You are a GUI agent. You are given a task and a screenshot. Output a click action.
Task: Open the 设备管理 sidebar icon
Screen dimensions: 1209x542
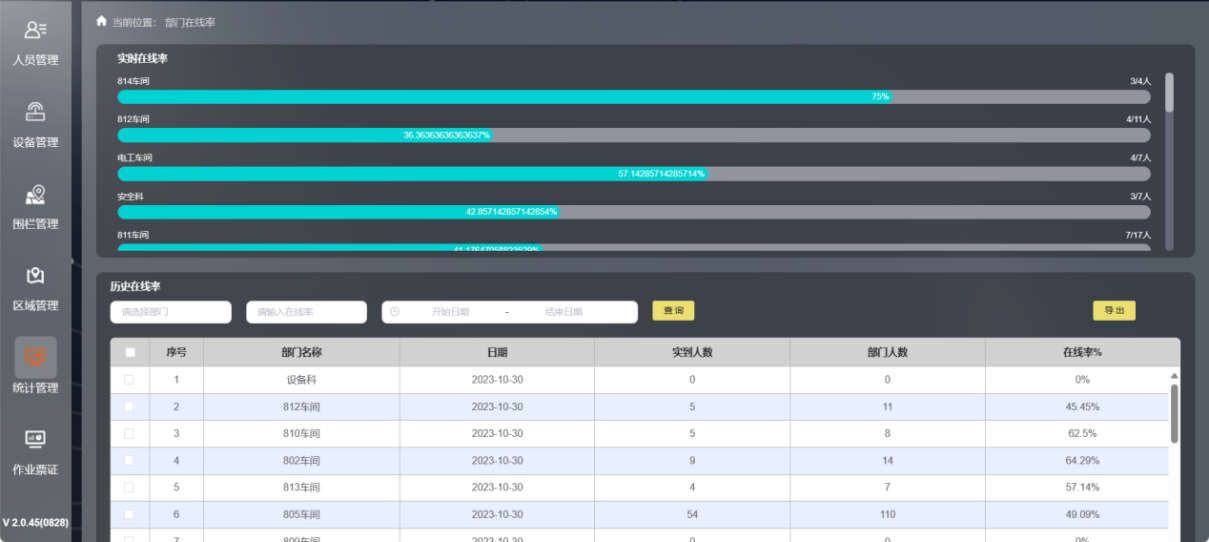click(x=35, y=112)
